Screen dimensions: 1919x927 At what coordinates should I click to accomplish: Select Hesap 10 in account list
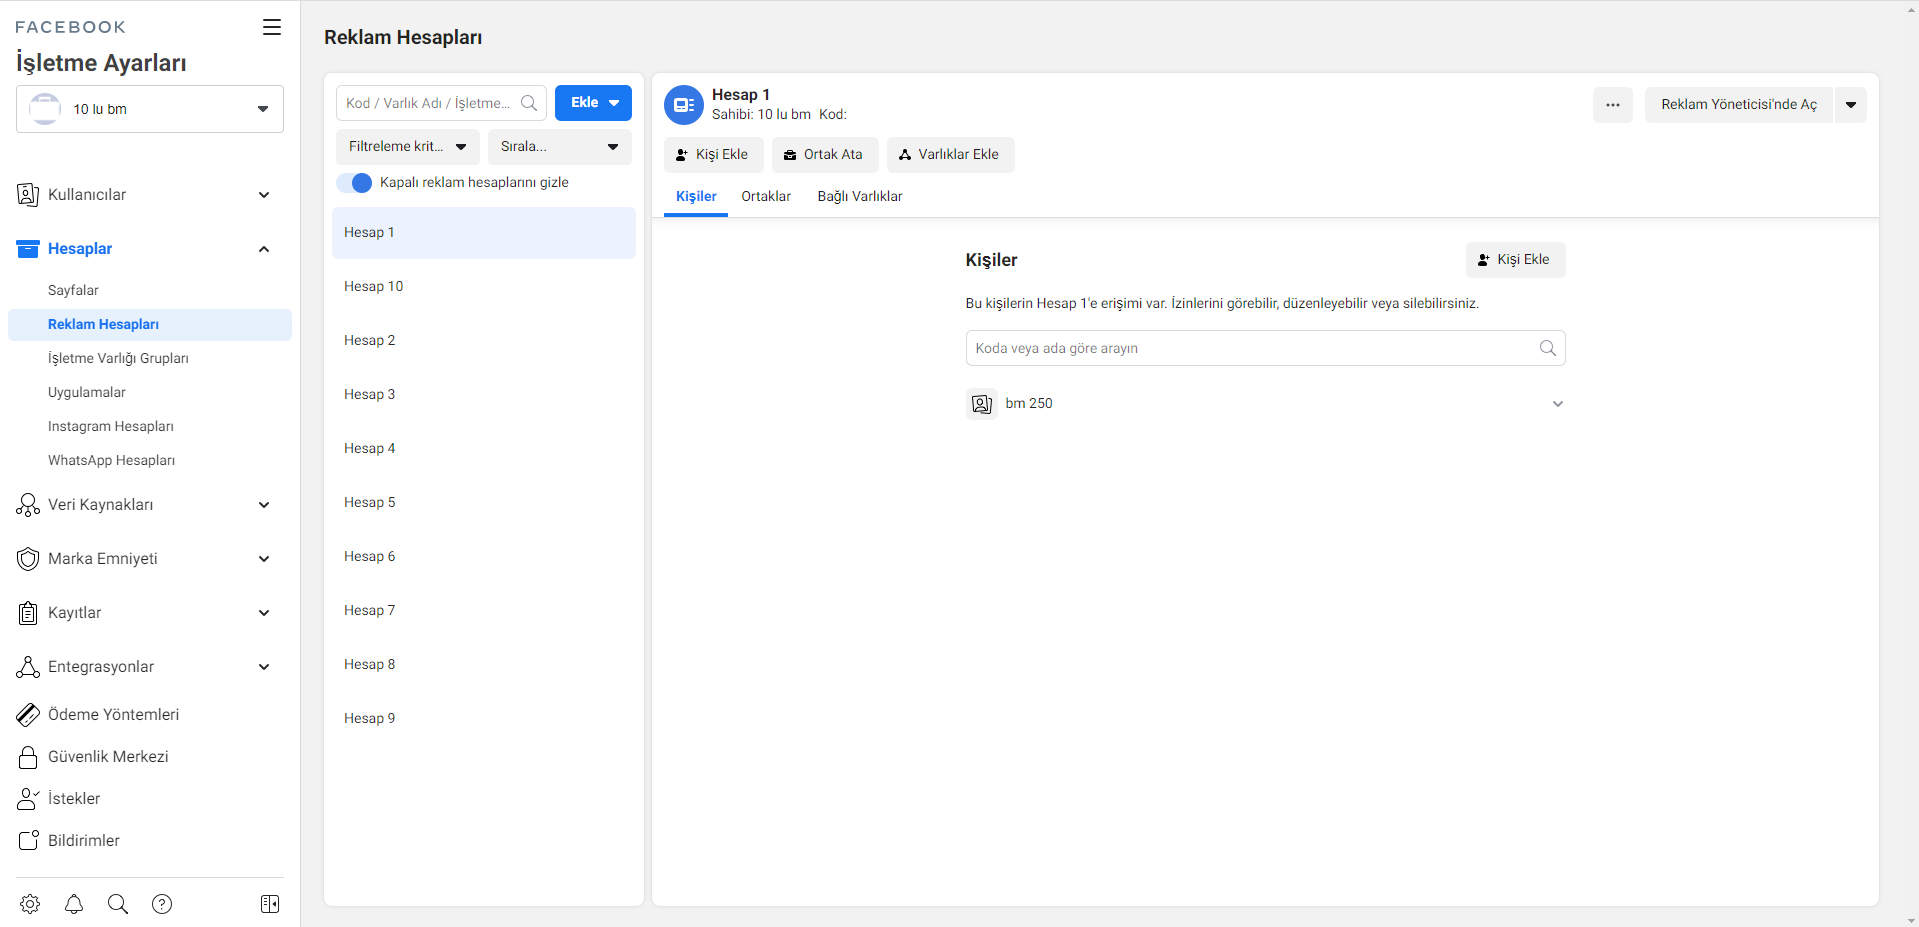click(x=484, y=287)
